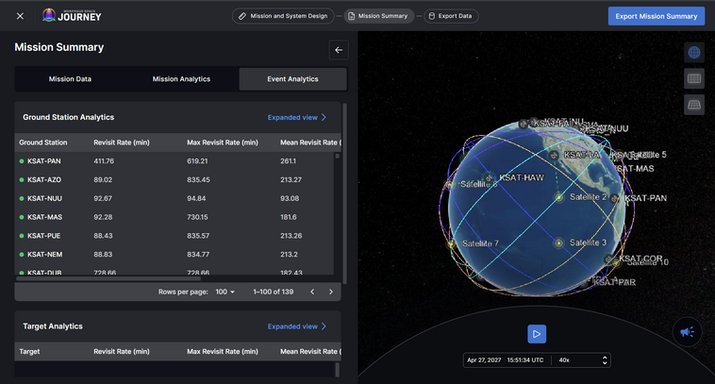
Task: Click Export Mission Summary button
Action: [656, 16]
